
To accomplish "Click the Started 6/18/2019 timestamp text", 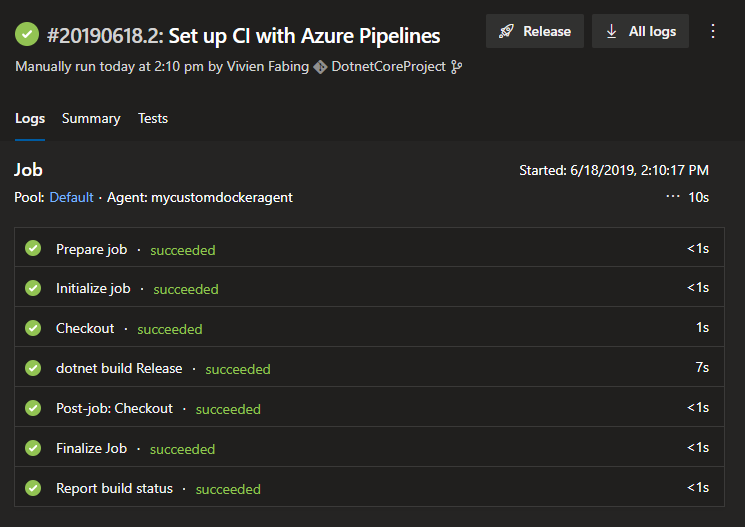I will (613, 170).
